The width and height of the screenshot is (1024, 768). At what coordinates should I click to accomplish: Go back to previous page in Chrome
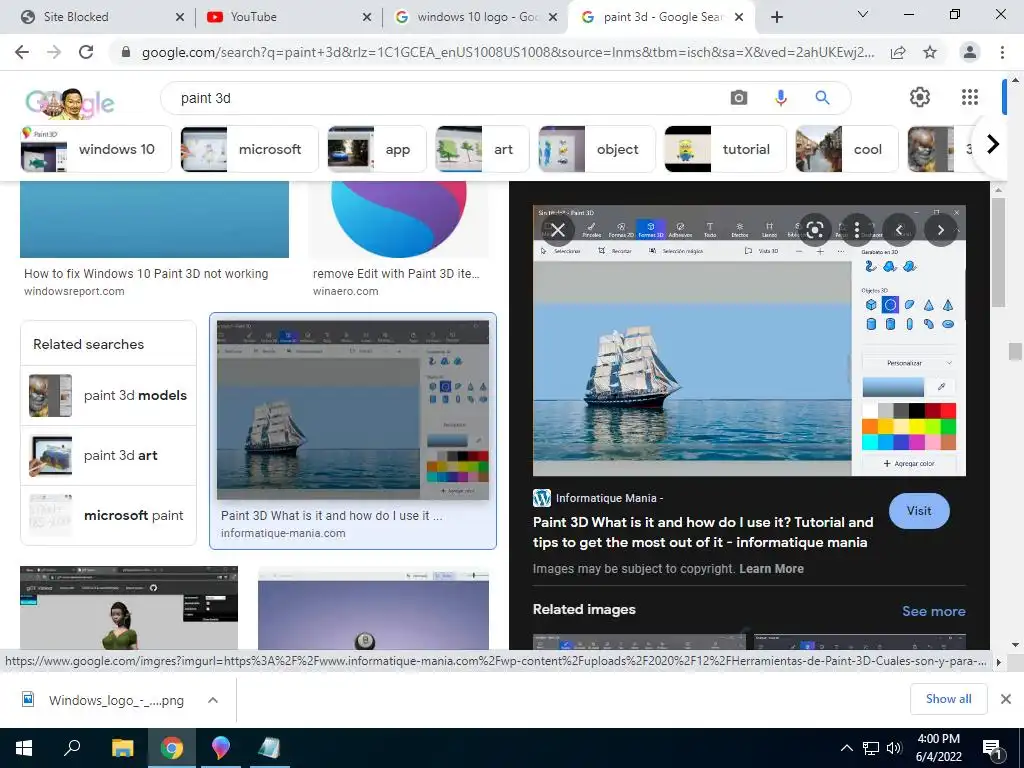(x=22, y=52)
